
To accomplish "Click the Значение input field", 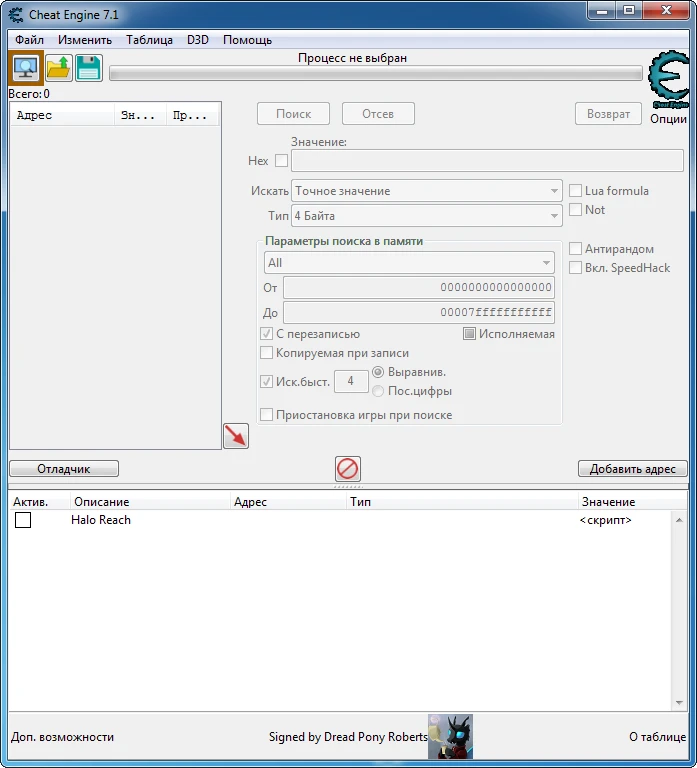I will click(487, 161).
